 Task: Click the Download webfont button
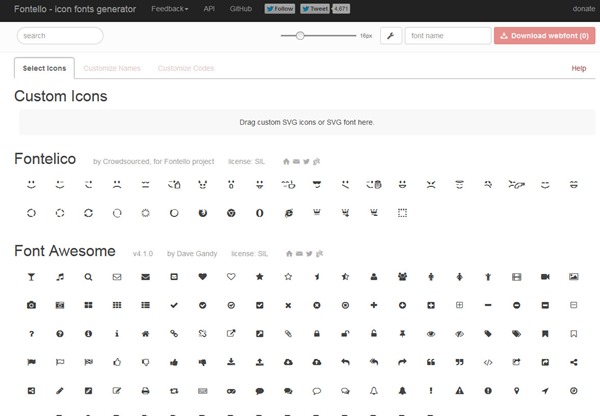[543, 36]
